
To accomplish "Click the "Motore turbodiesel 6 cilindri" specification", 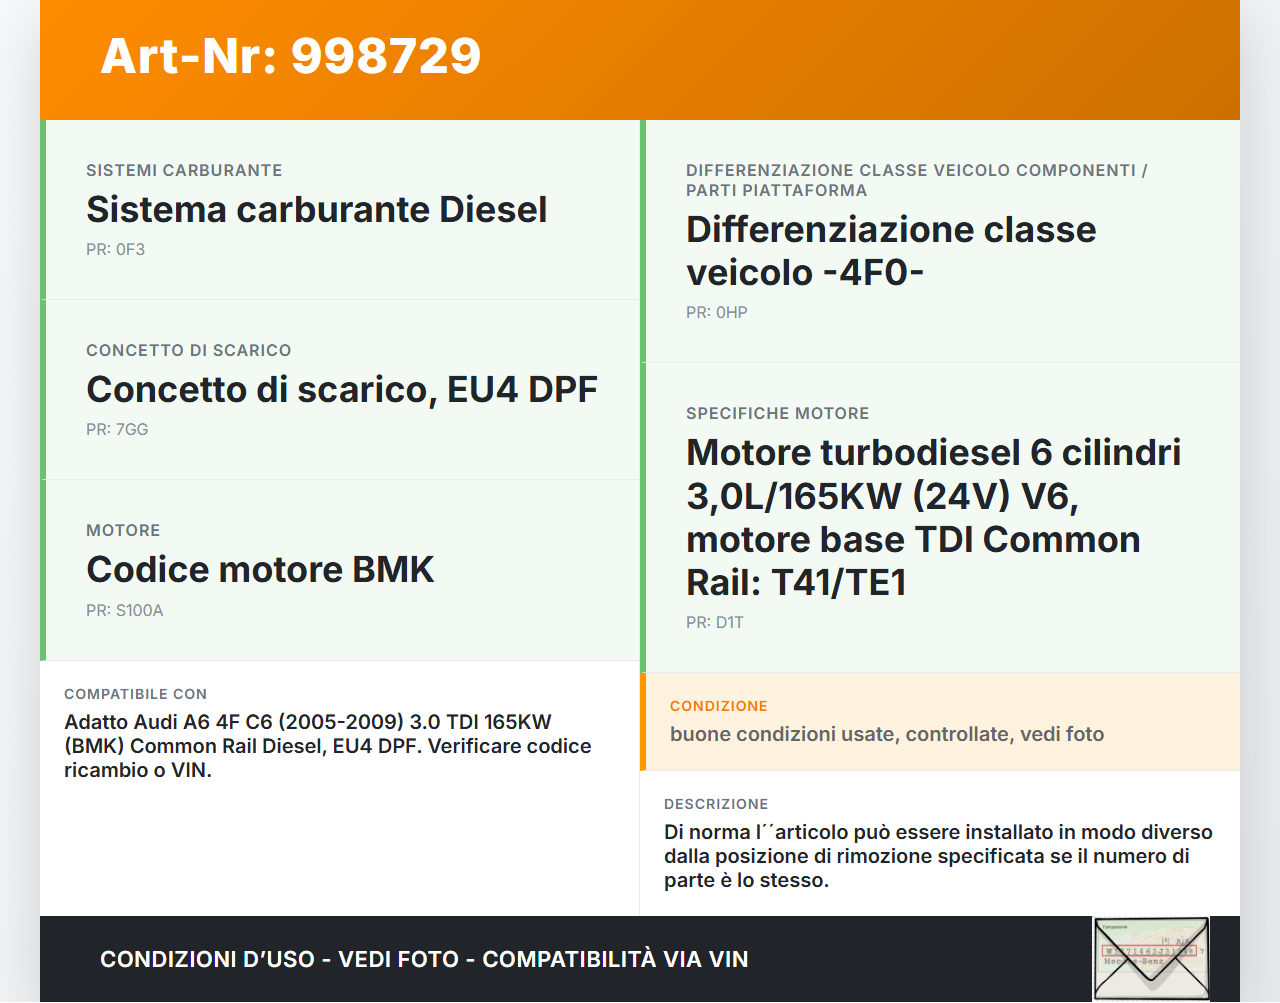I will pyautogui.click(x=933, y=517).
